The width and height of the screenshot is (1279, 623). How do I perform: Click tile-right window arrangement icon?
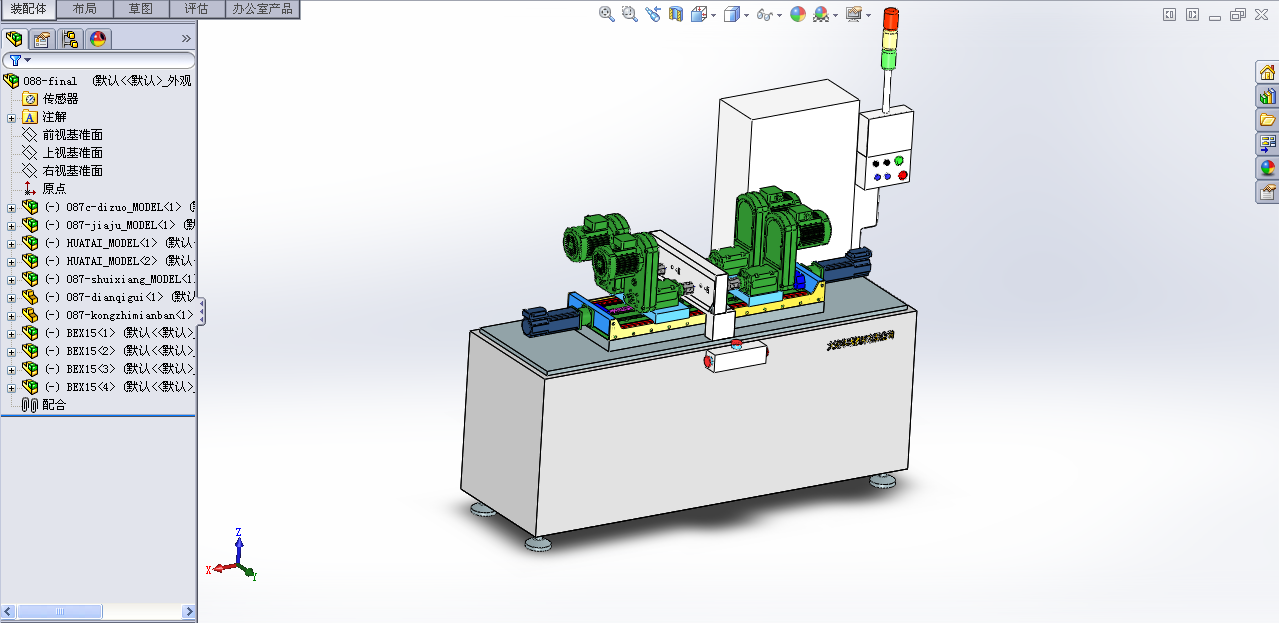[x=1192, y=15]
